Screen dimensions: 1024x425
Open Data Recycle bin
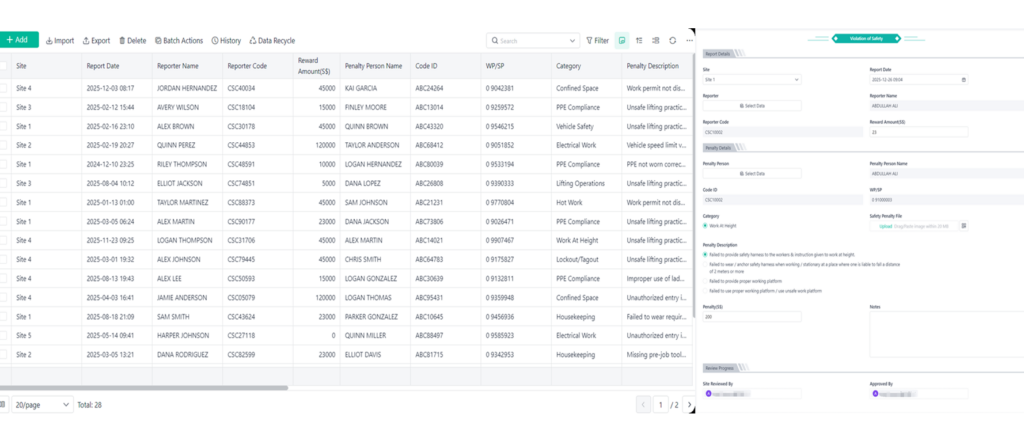[x=253, y=41]
